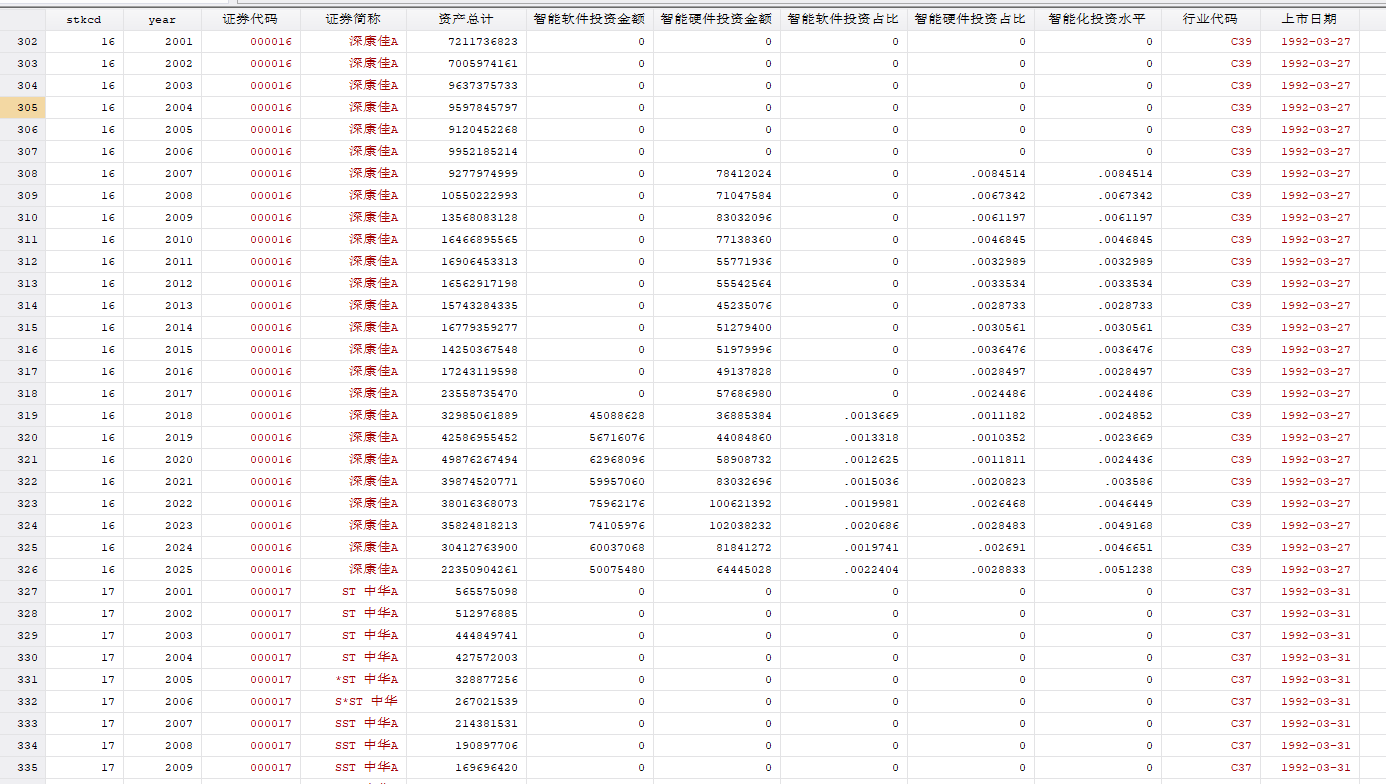Select row number 308

point(22,173)
